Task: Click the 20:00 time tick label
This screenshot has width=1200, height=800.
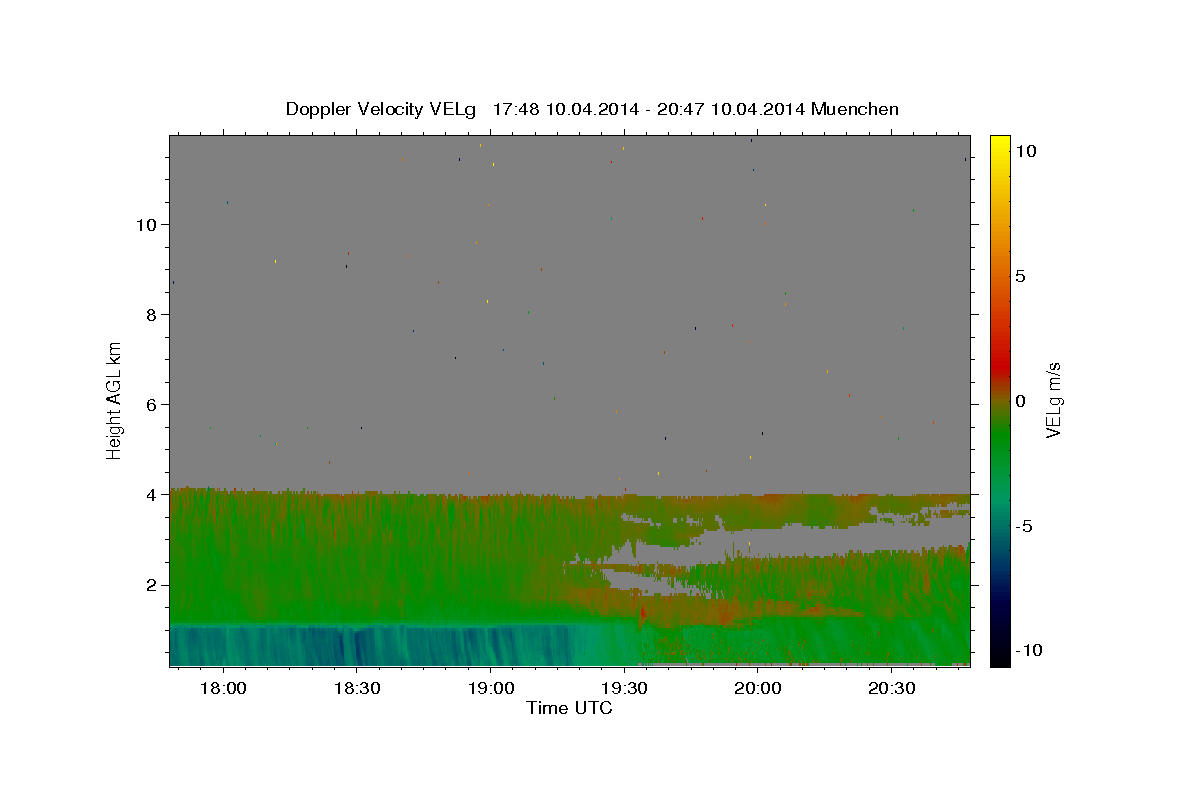Action: coord(757,688)
